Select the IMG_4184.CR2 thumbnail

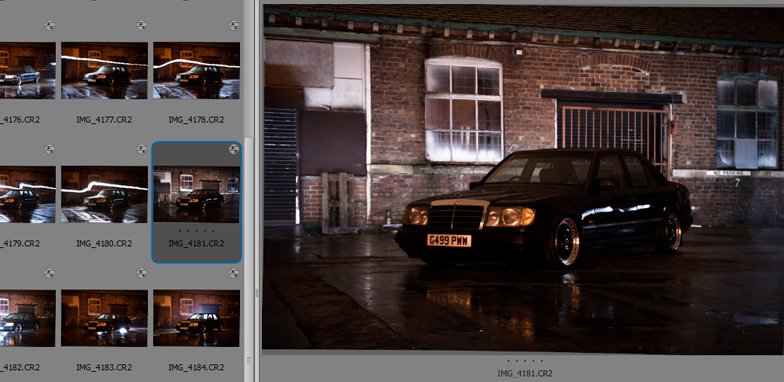click(196, 318)
